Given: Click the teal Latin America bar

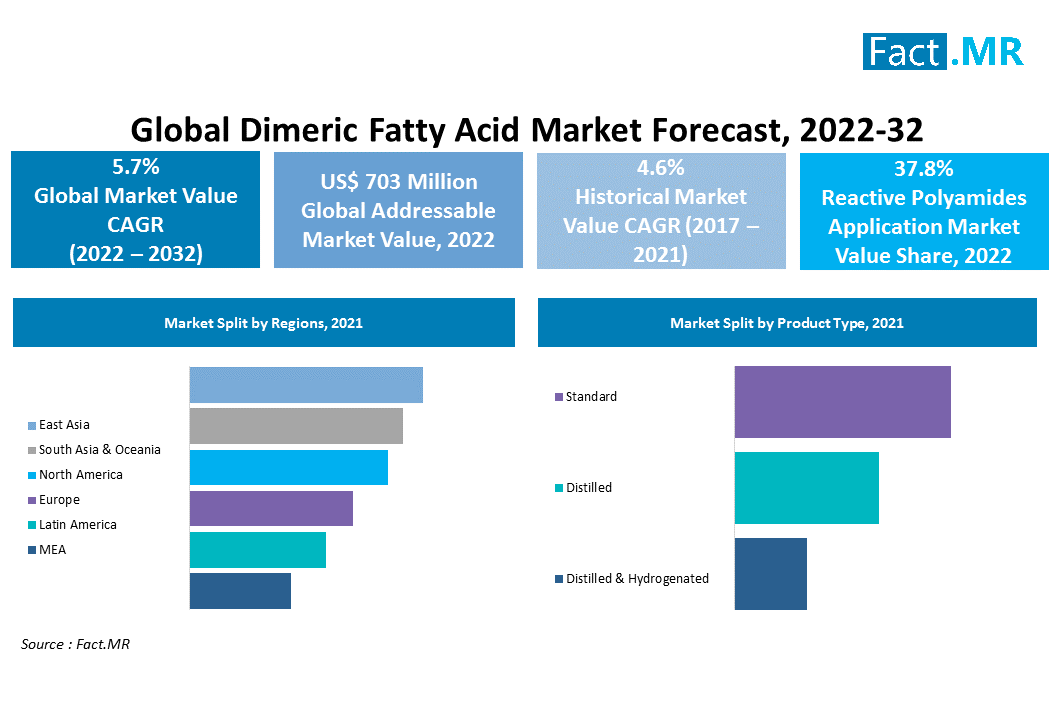Looking at the screenshot, I should [x=258, y=550].
